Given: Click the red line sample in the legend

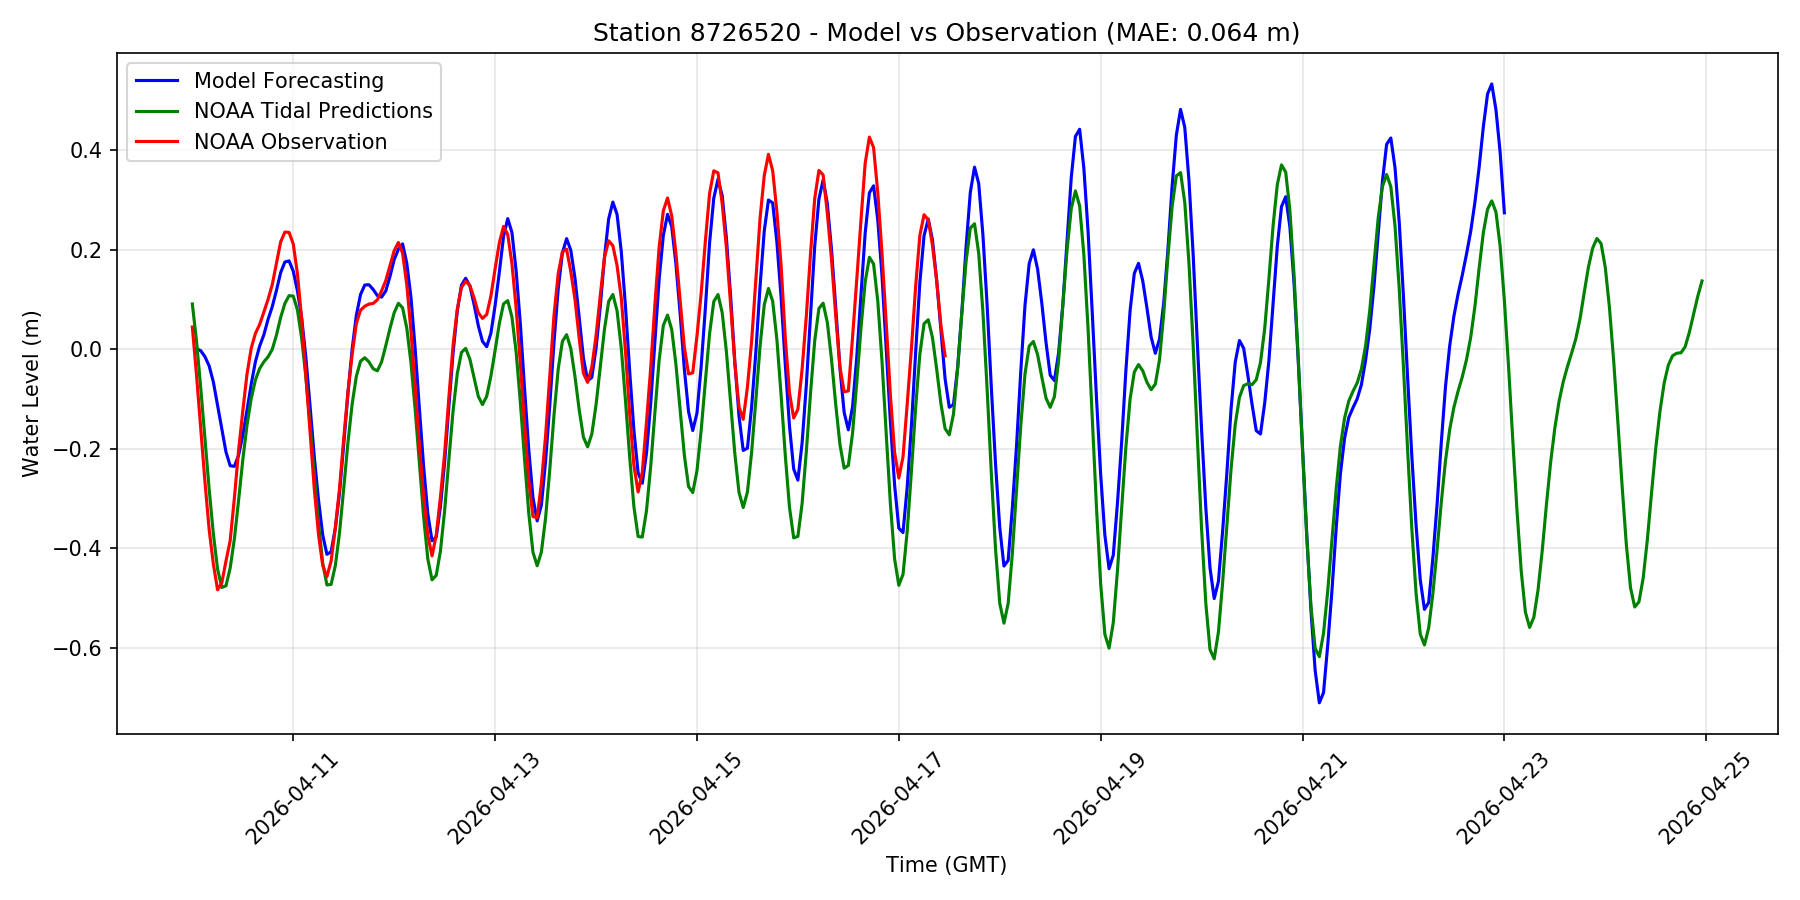Looking at the screenshot, I should coord(157,142).
